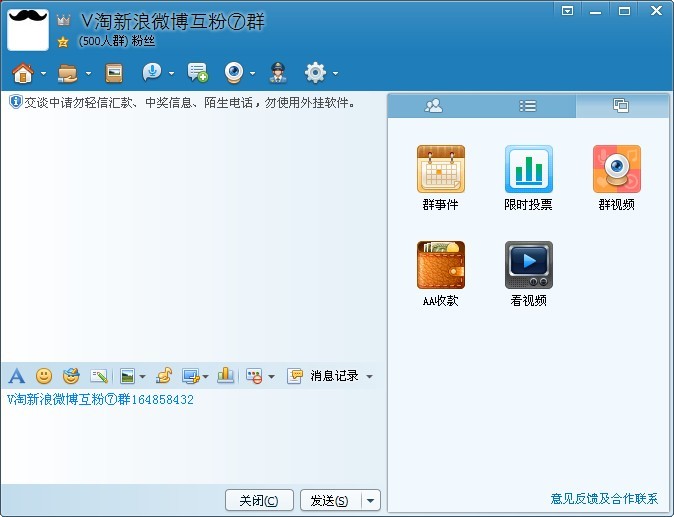Click the create discussion chat icon
The height and width of the screenshot is (517, 674).
coord(197,72)
